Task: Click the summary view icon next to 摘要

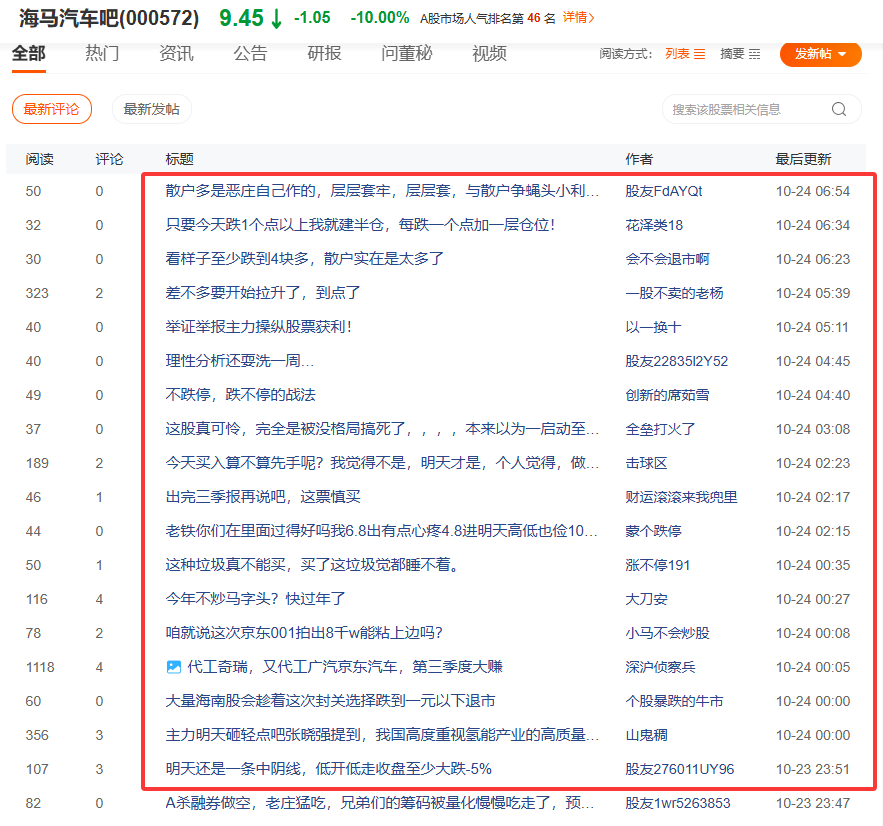Action: pos(755,54)
